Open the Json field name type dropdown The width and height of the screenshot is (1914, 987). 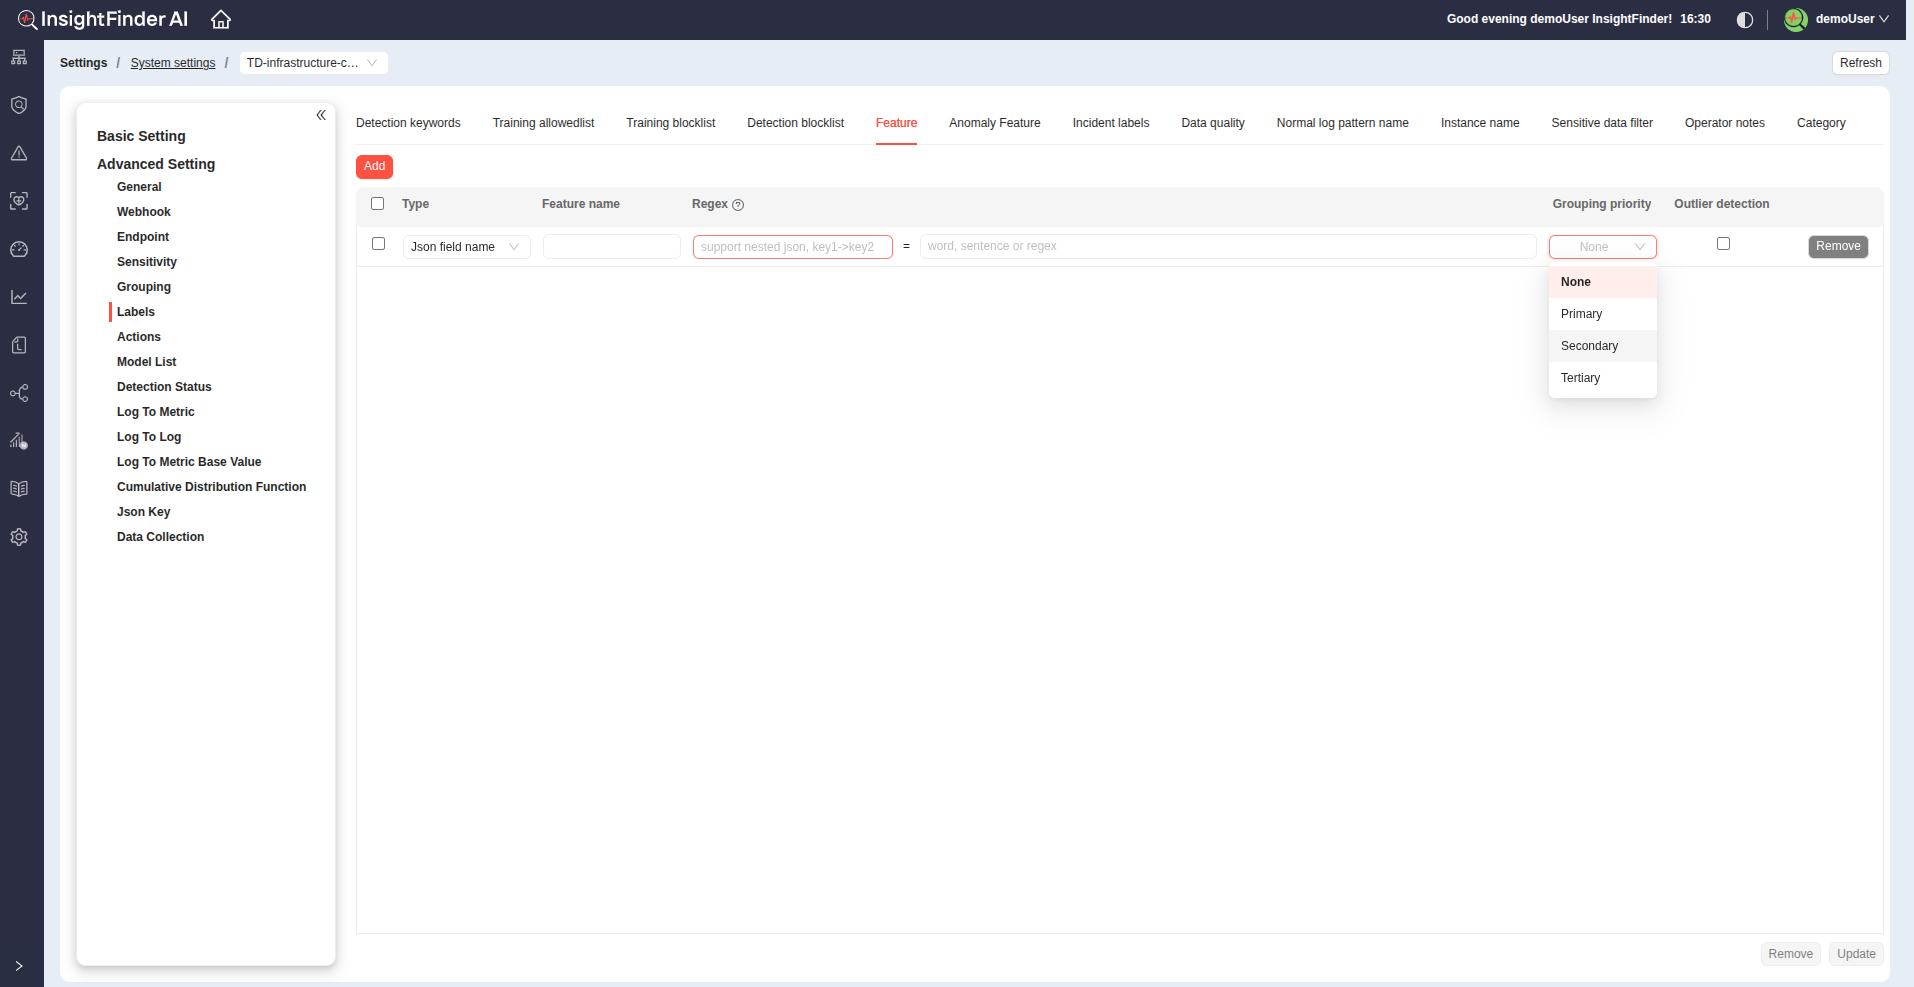(x=466, y=247)
